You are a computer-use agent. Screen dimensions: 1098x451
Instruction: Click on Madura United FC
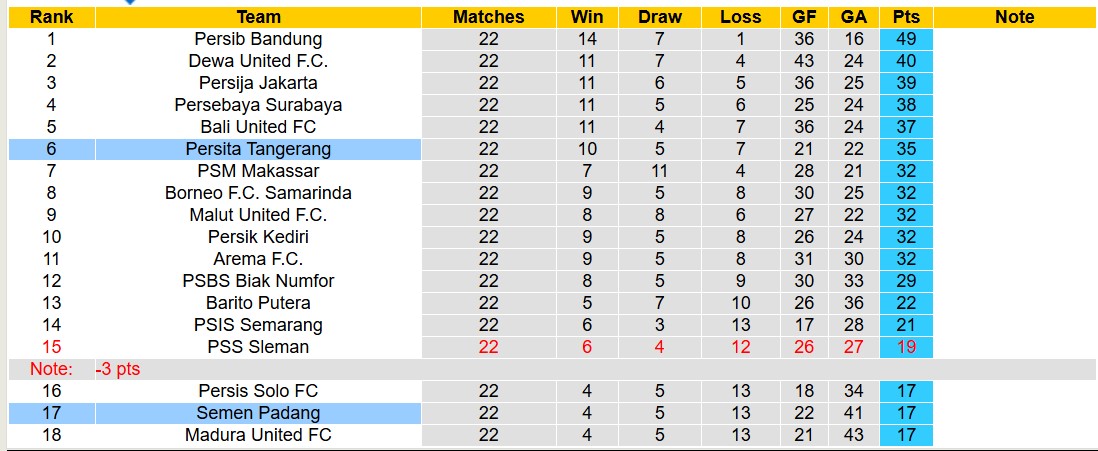pos(258,435)
